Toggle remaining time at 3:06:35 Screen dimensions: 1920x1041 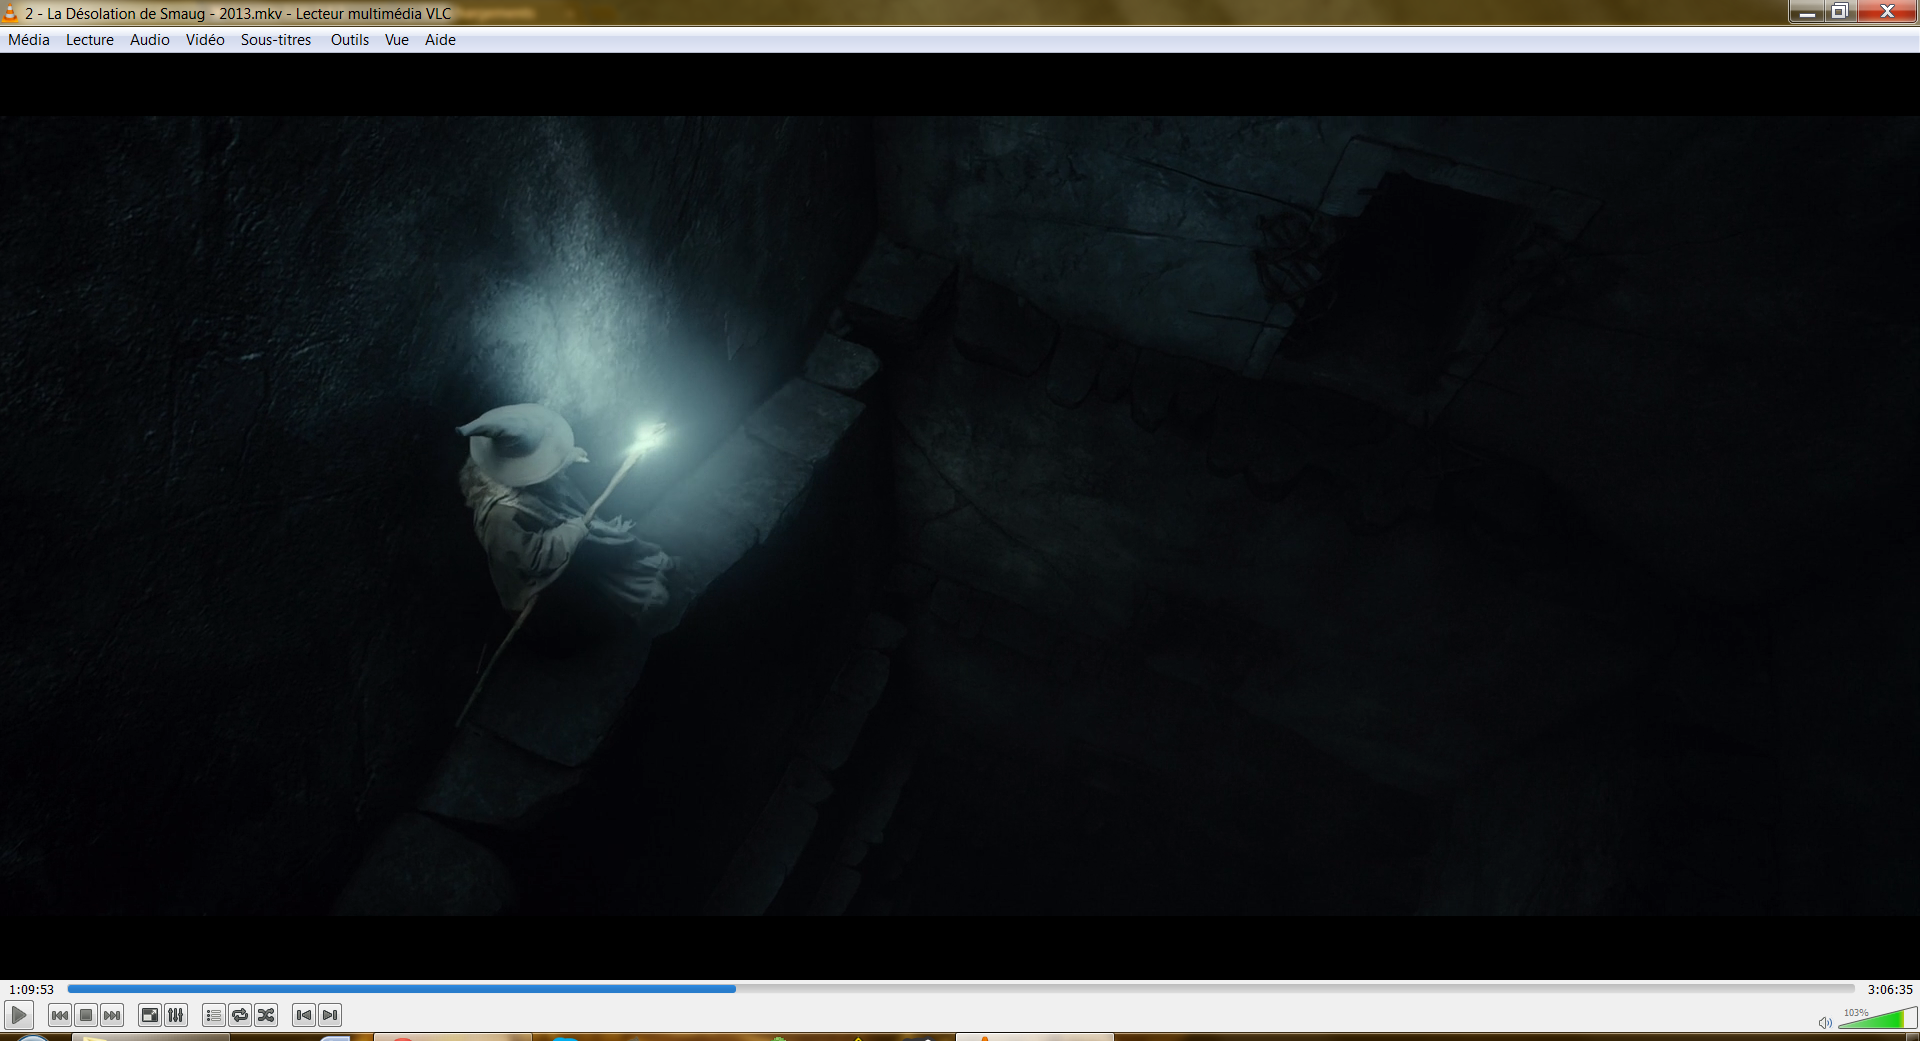[x=1890, y=989]
